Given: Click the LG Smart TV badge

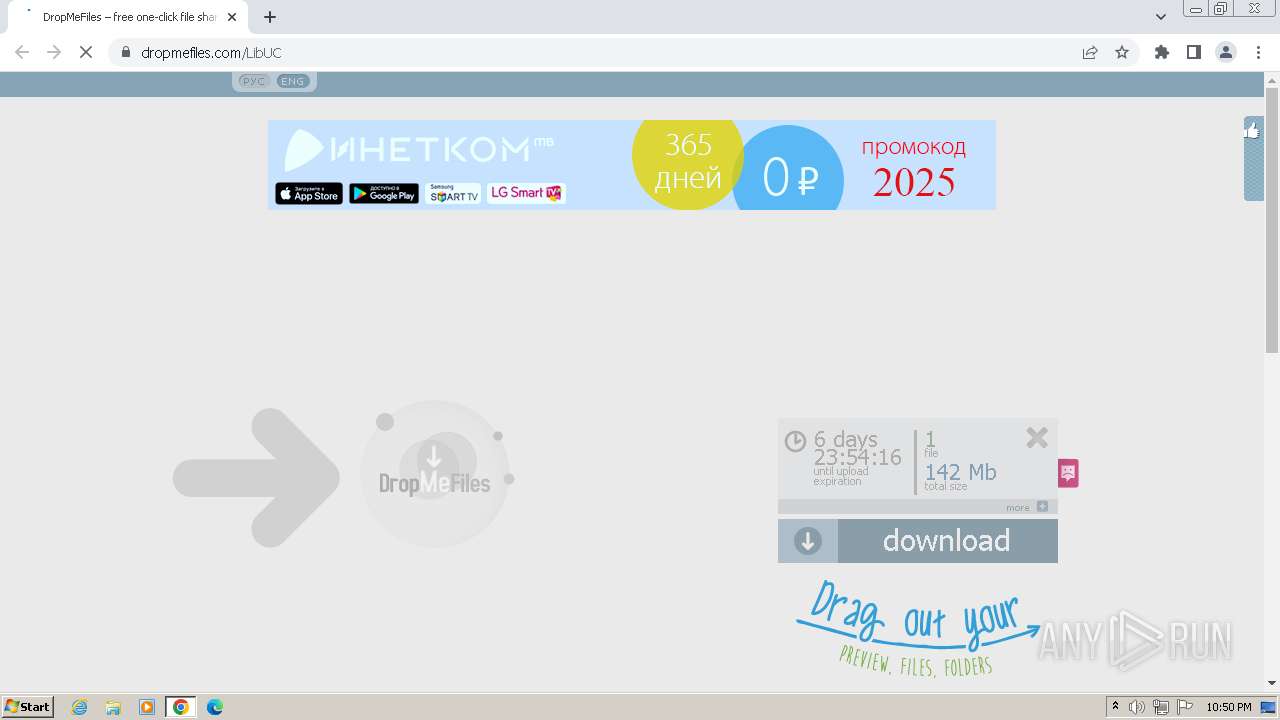Looking at the screenshot, I should point(527,193).
